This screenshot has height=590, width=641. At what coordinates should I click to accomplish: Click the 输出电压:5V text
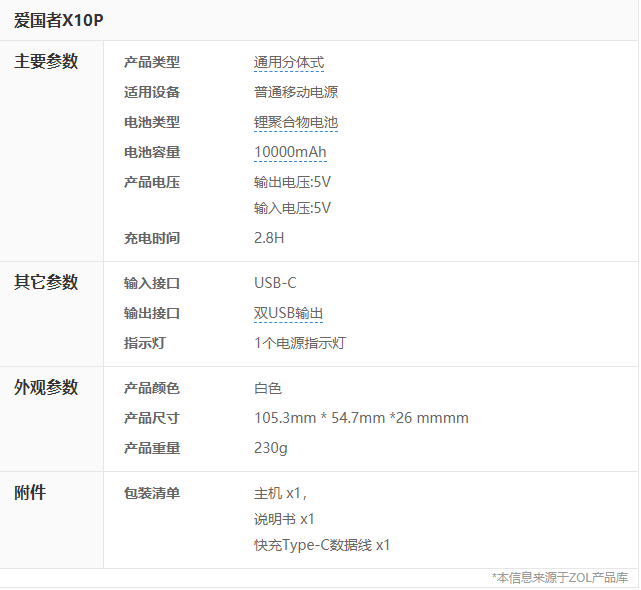pyautogui.click(x=292, y=182)
